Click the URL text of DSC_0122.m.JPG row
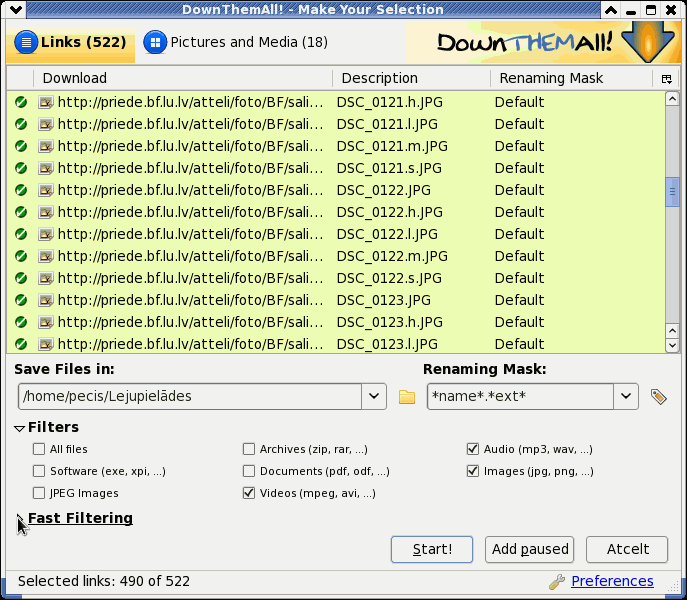 click(x=191, y=256)
